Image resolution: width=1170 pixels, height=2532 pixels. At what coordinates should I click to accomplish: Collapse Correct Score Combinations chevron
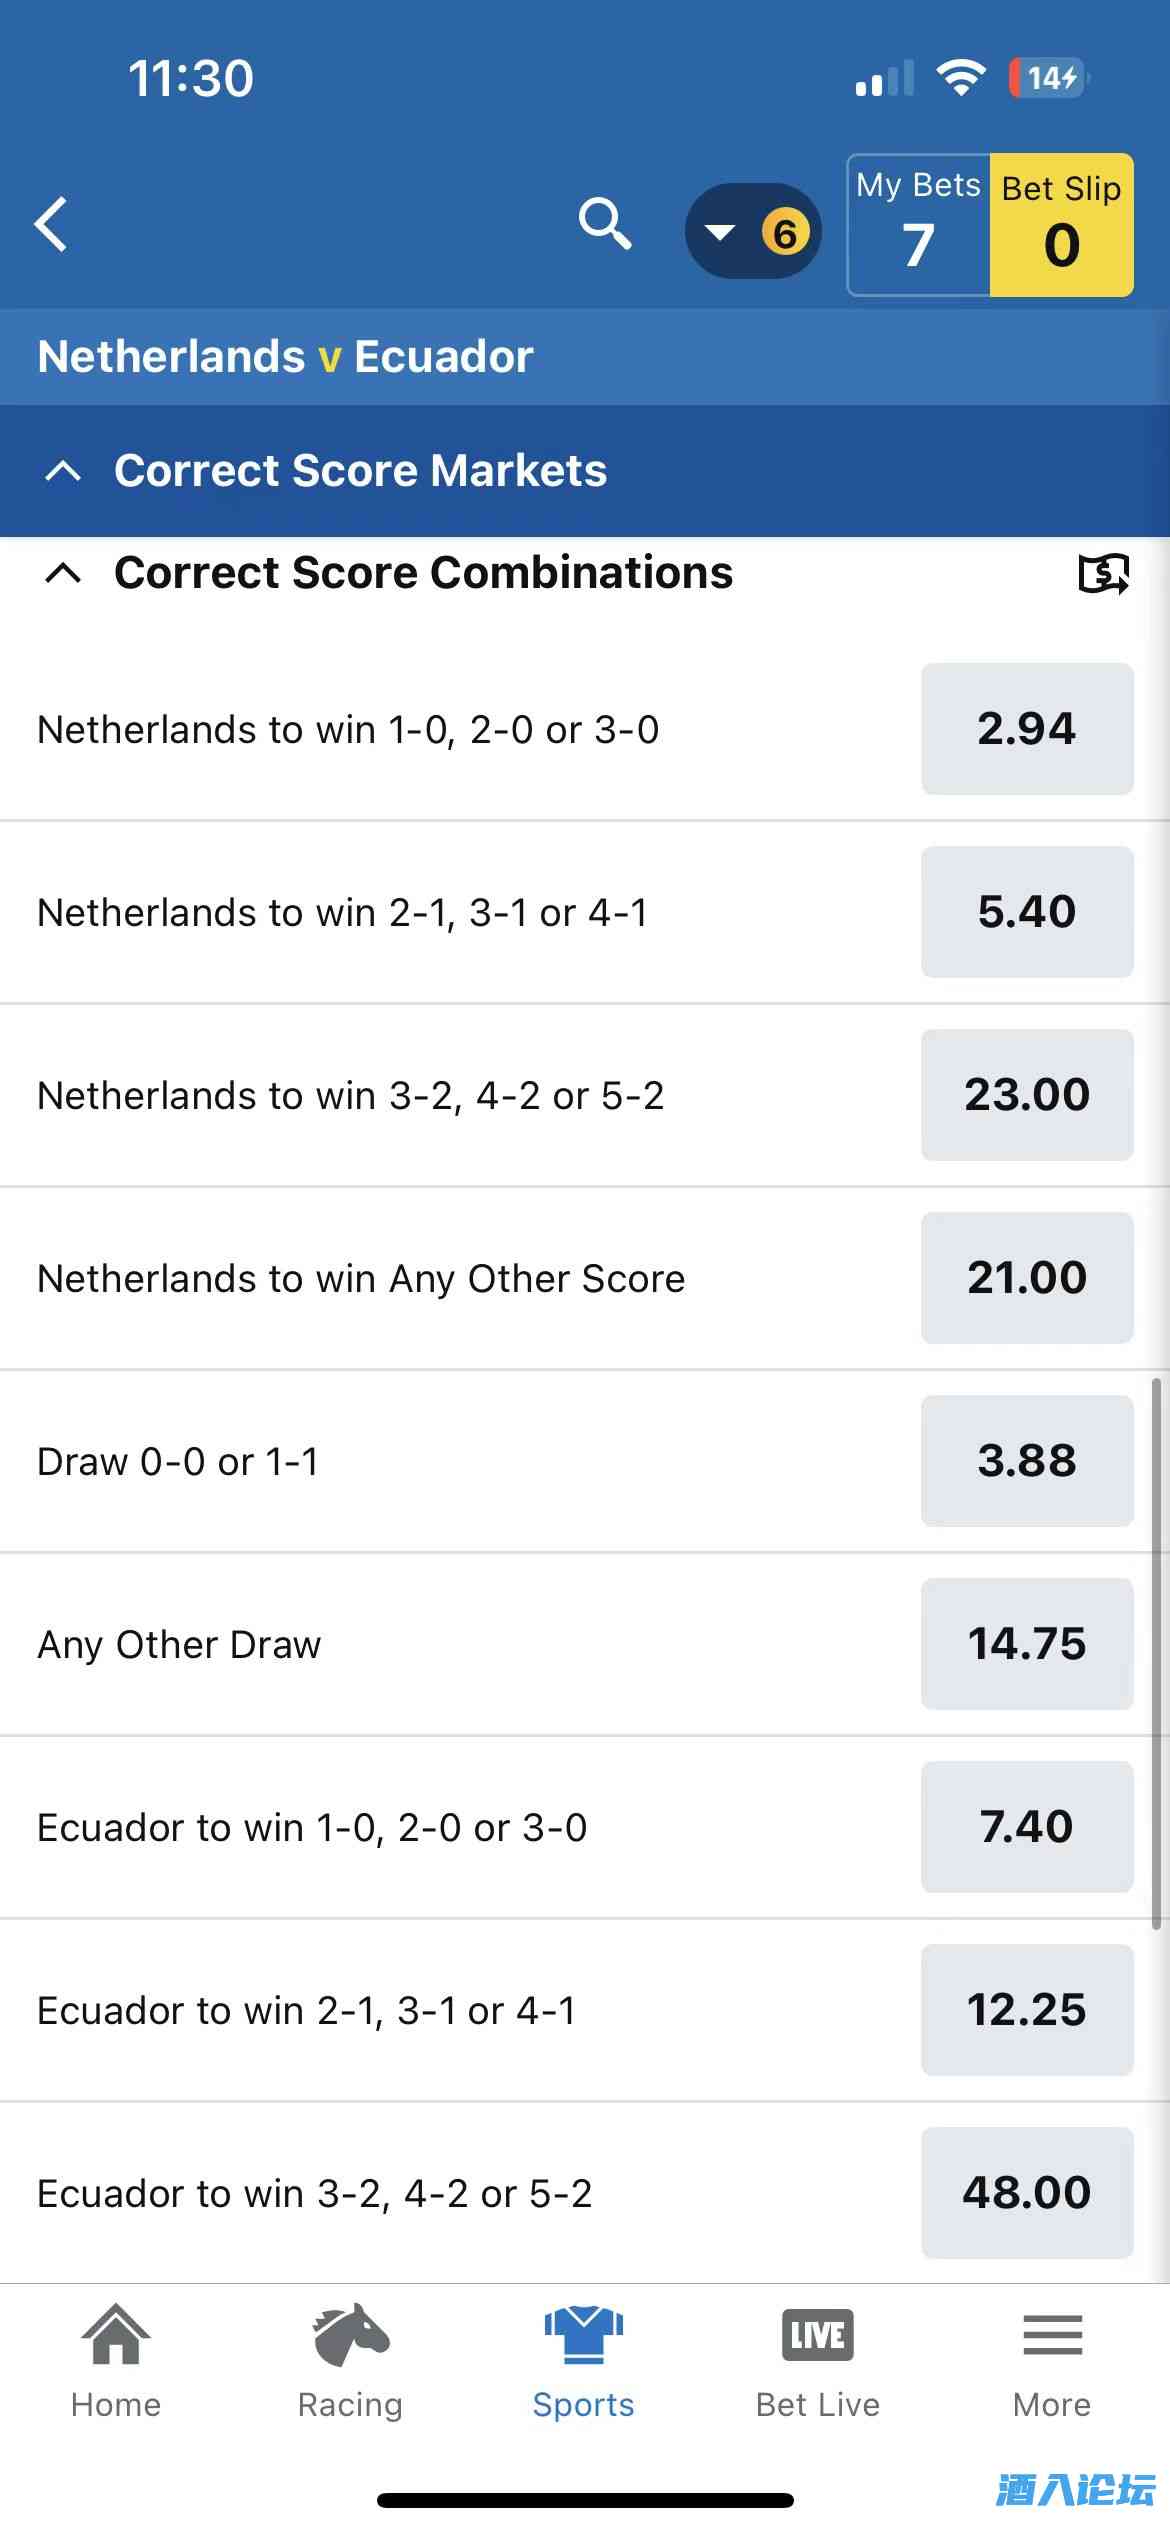pyautogui.click(x=64, y=574)
